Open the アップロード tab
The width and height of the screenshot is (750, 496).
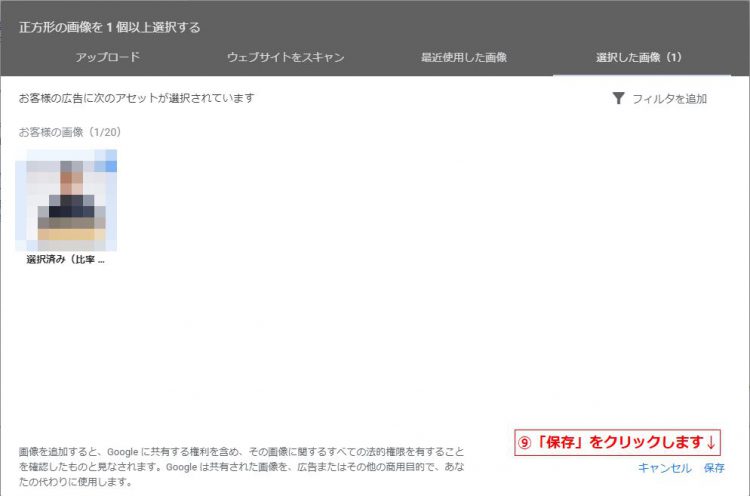click(108, 57)
